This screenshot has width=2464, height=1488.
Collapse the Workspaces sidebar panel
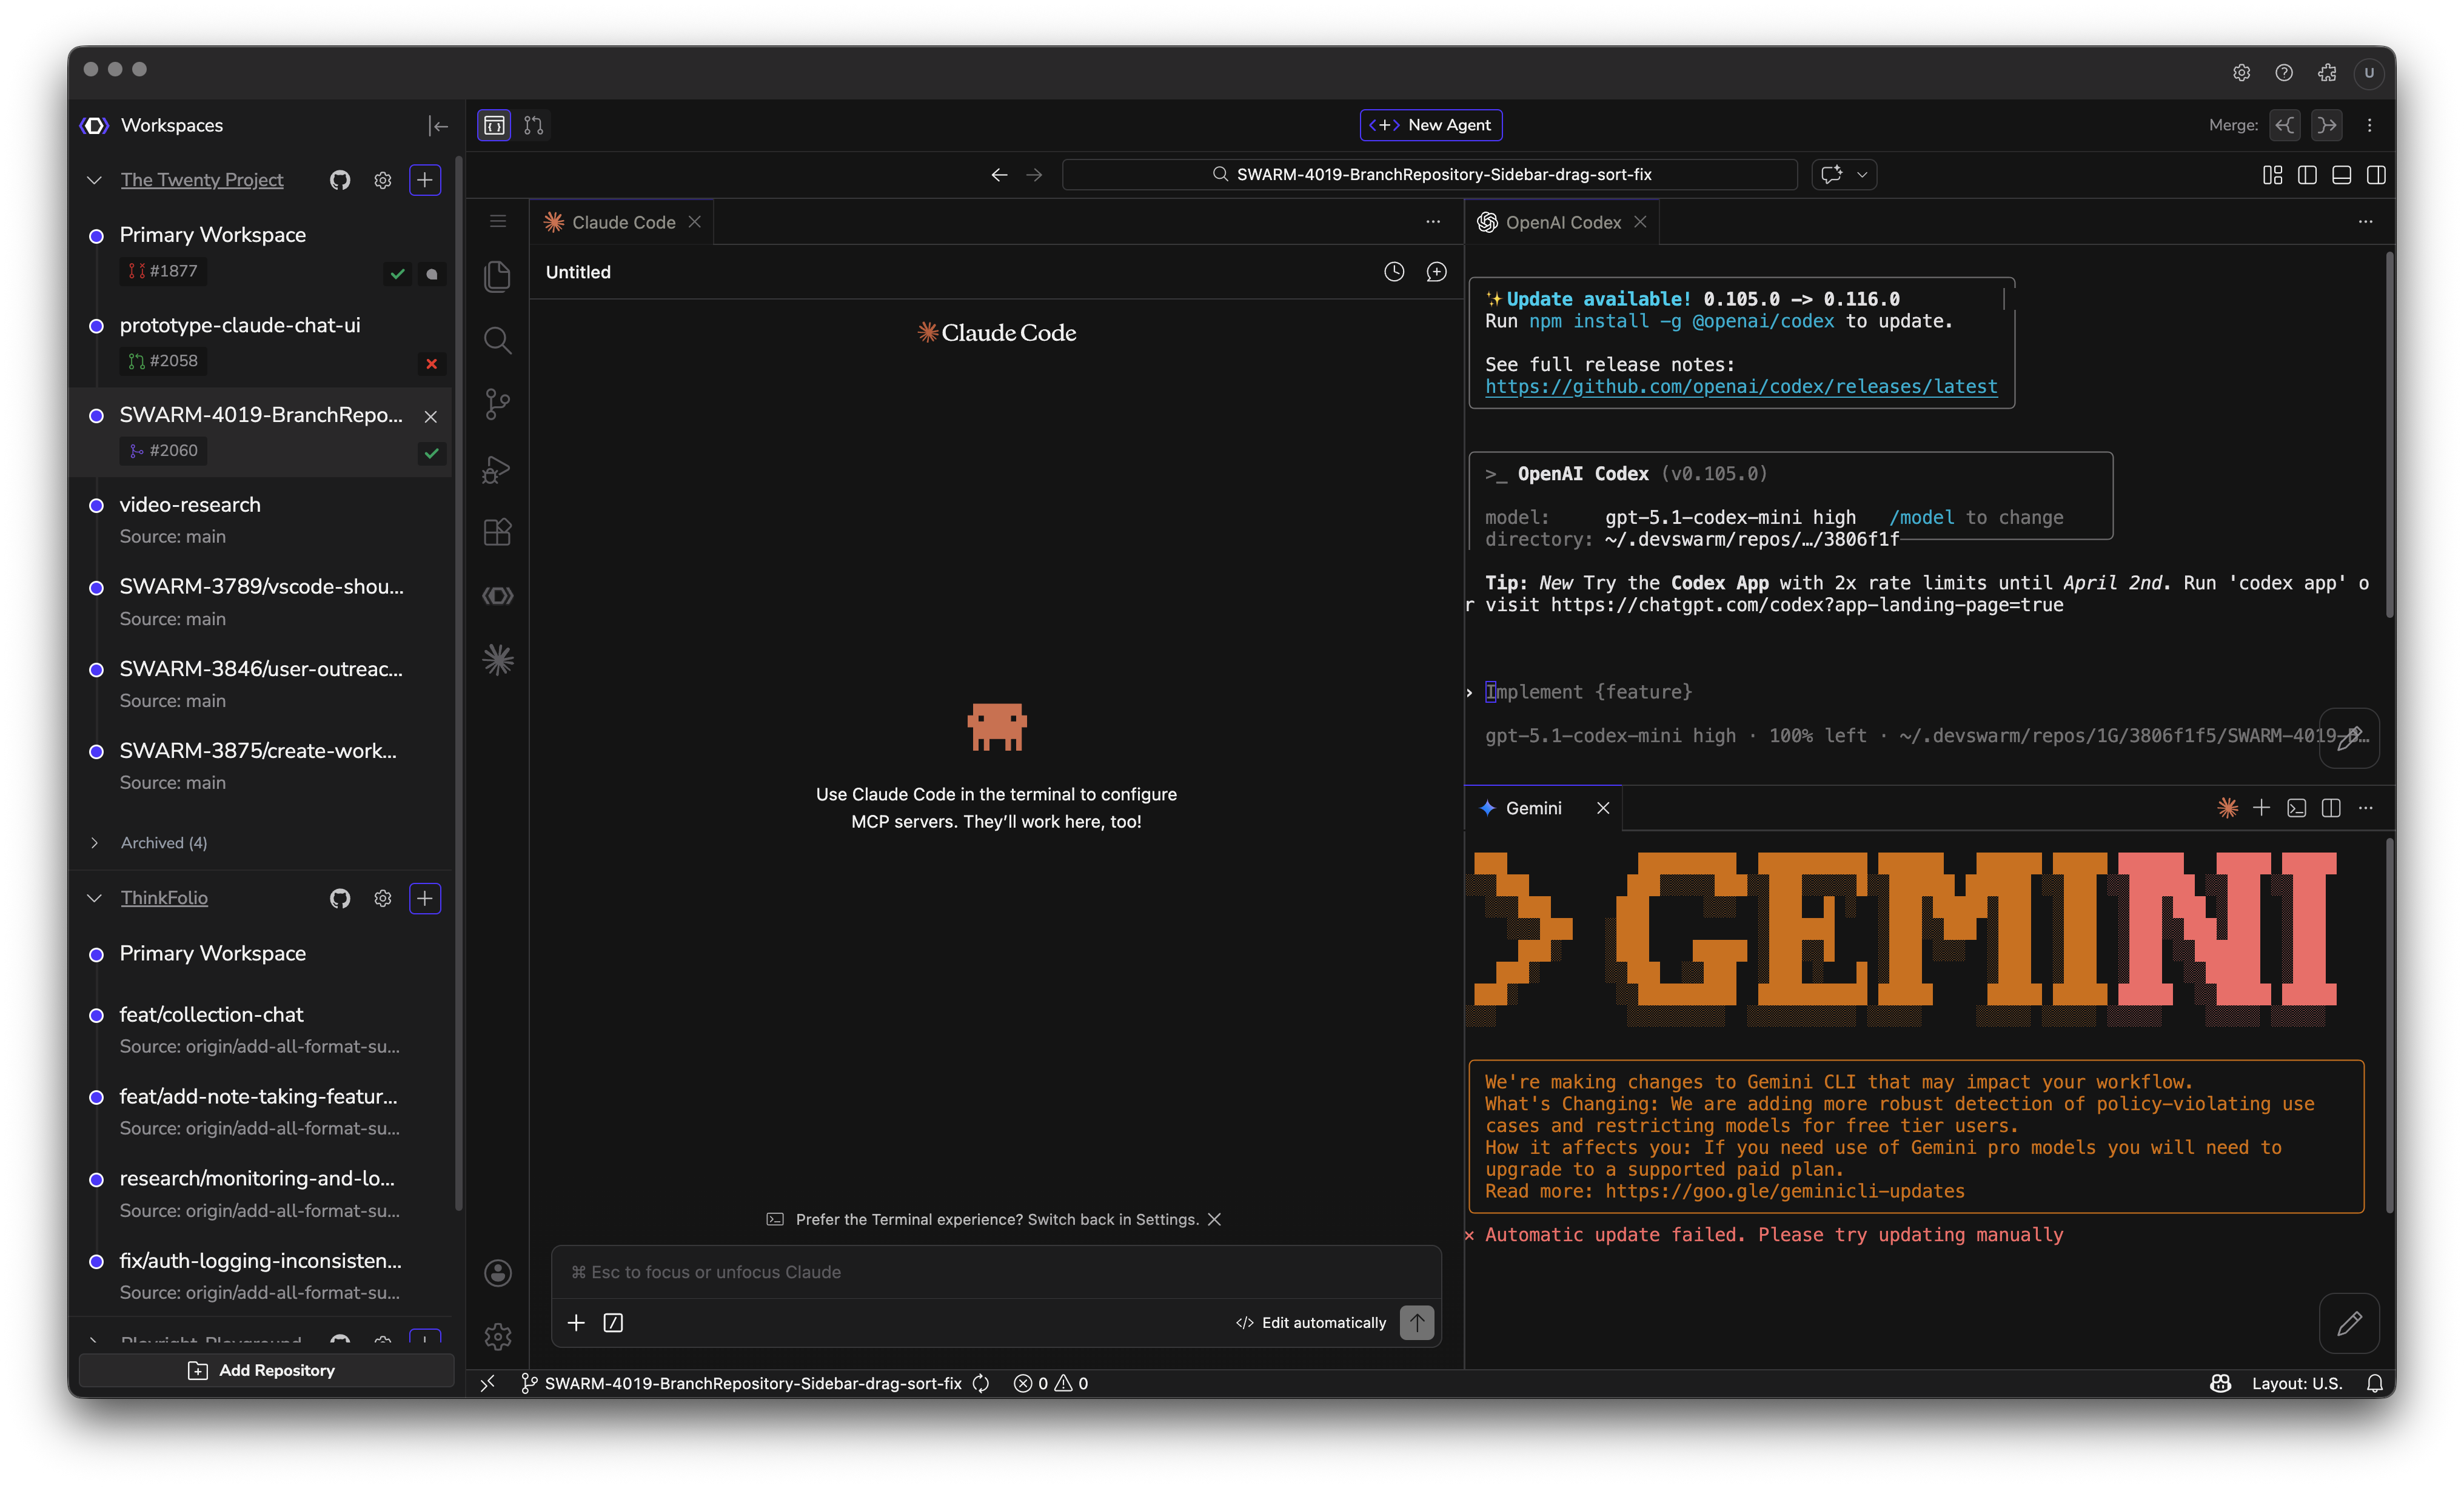(437, 125)
